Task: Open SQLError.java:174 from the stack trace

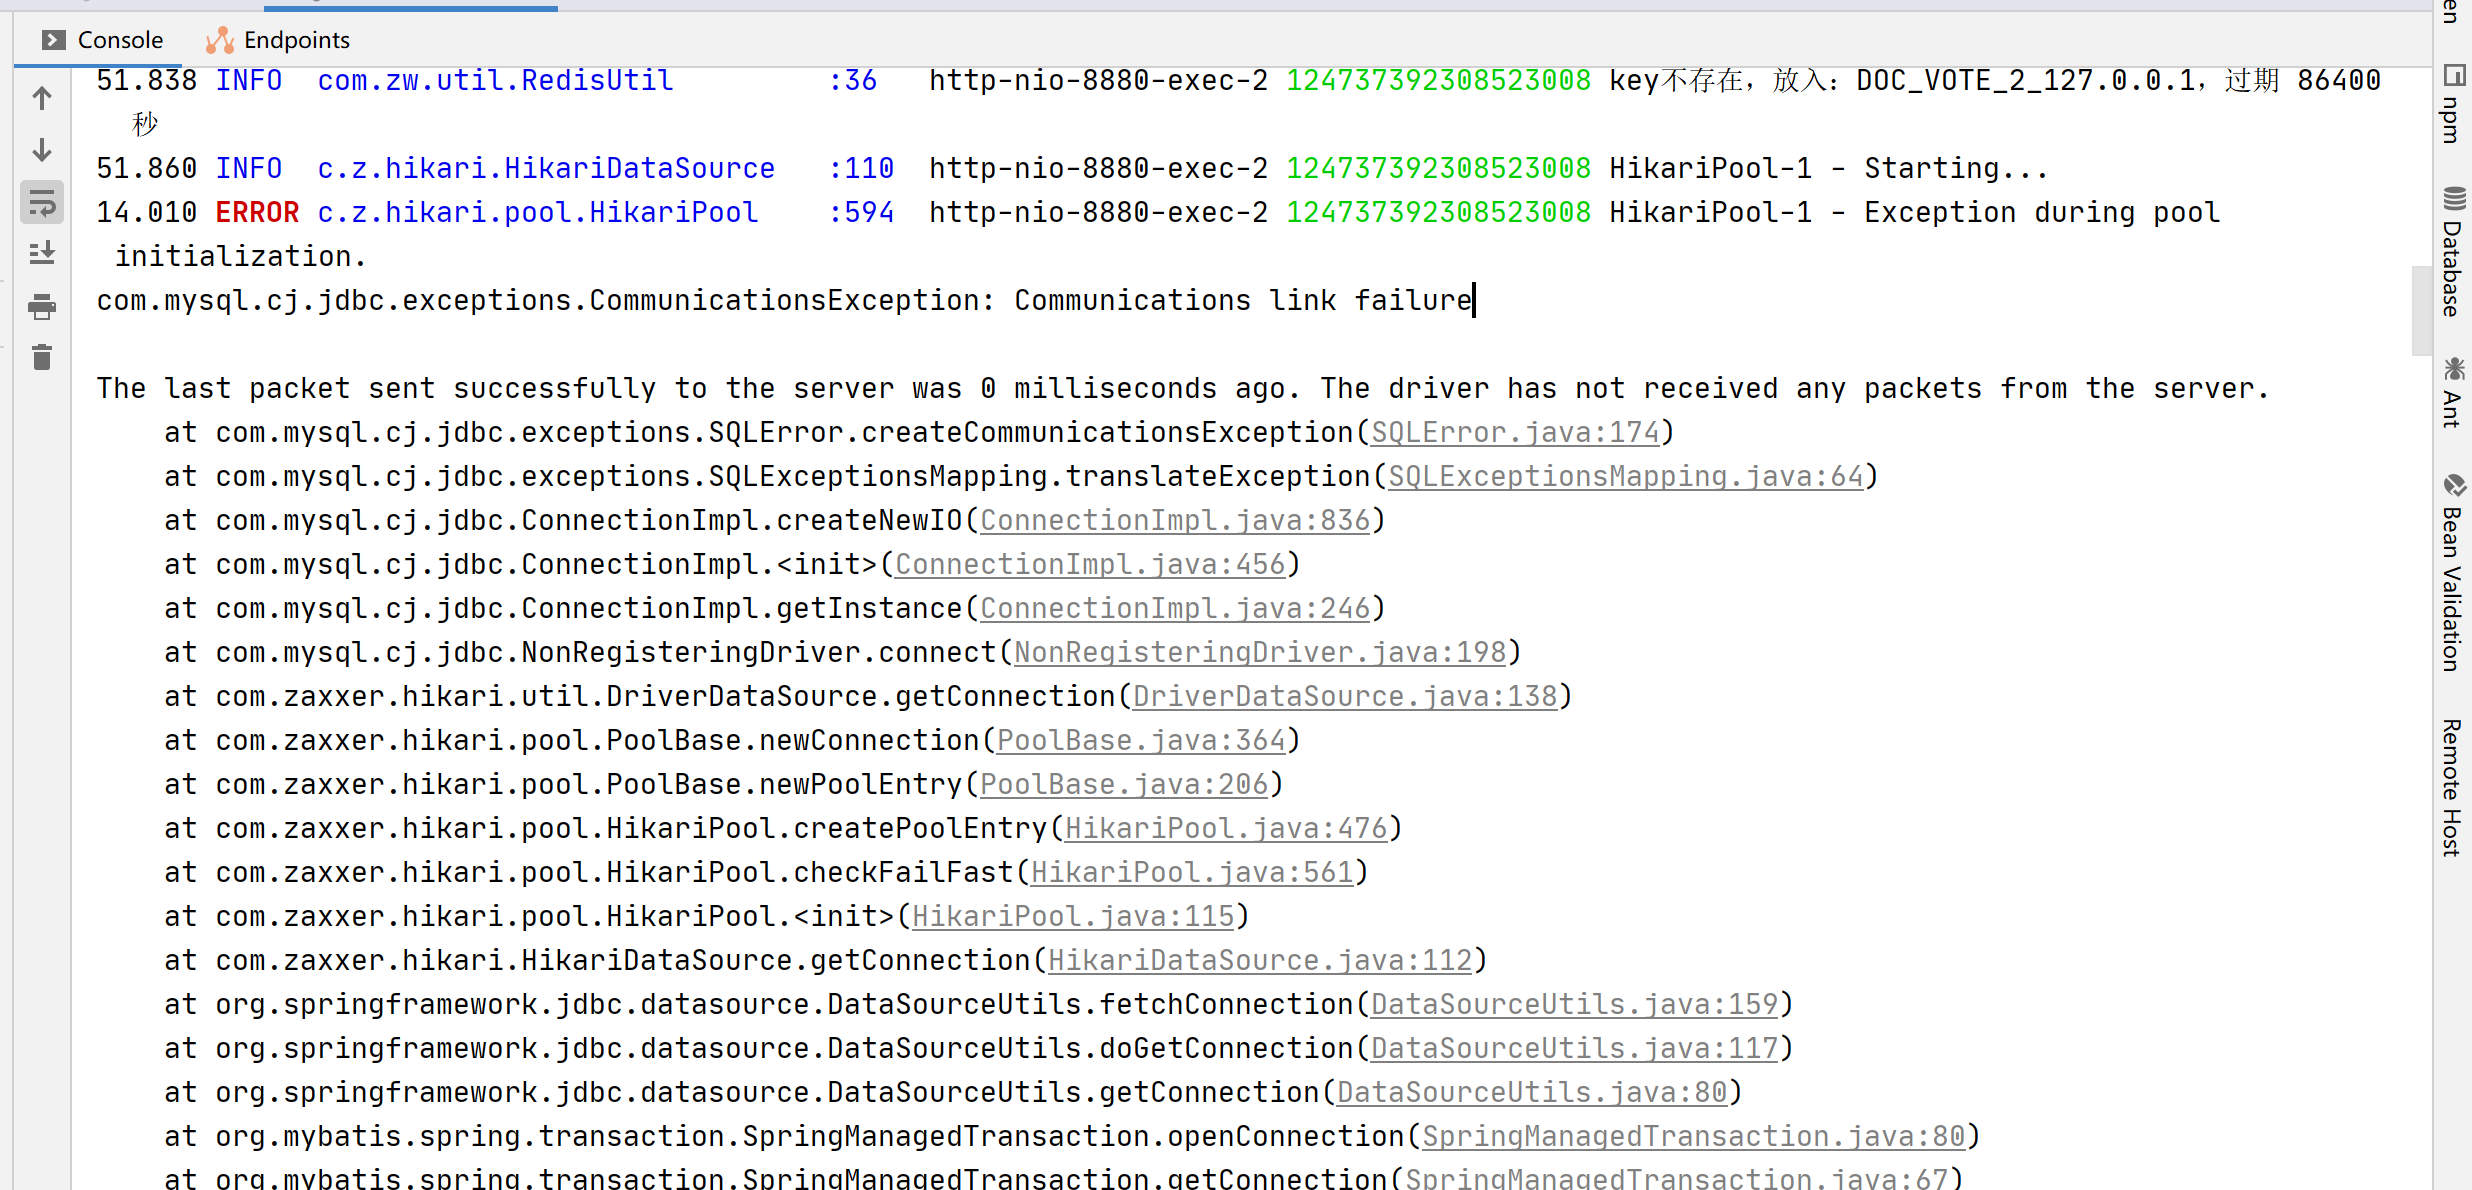Action: (x=1514, y=432)
